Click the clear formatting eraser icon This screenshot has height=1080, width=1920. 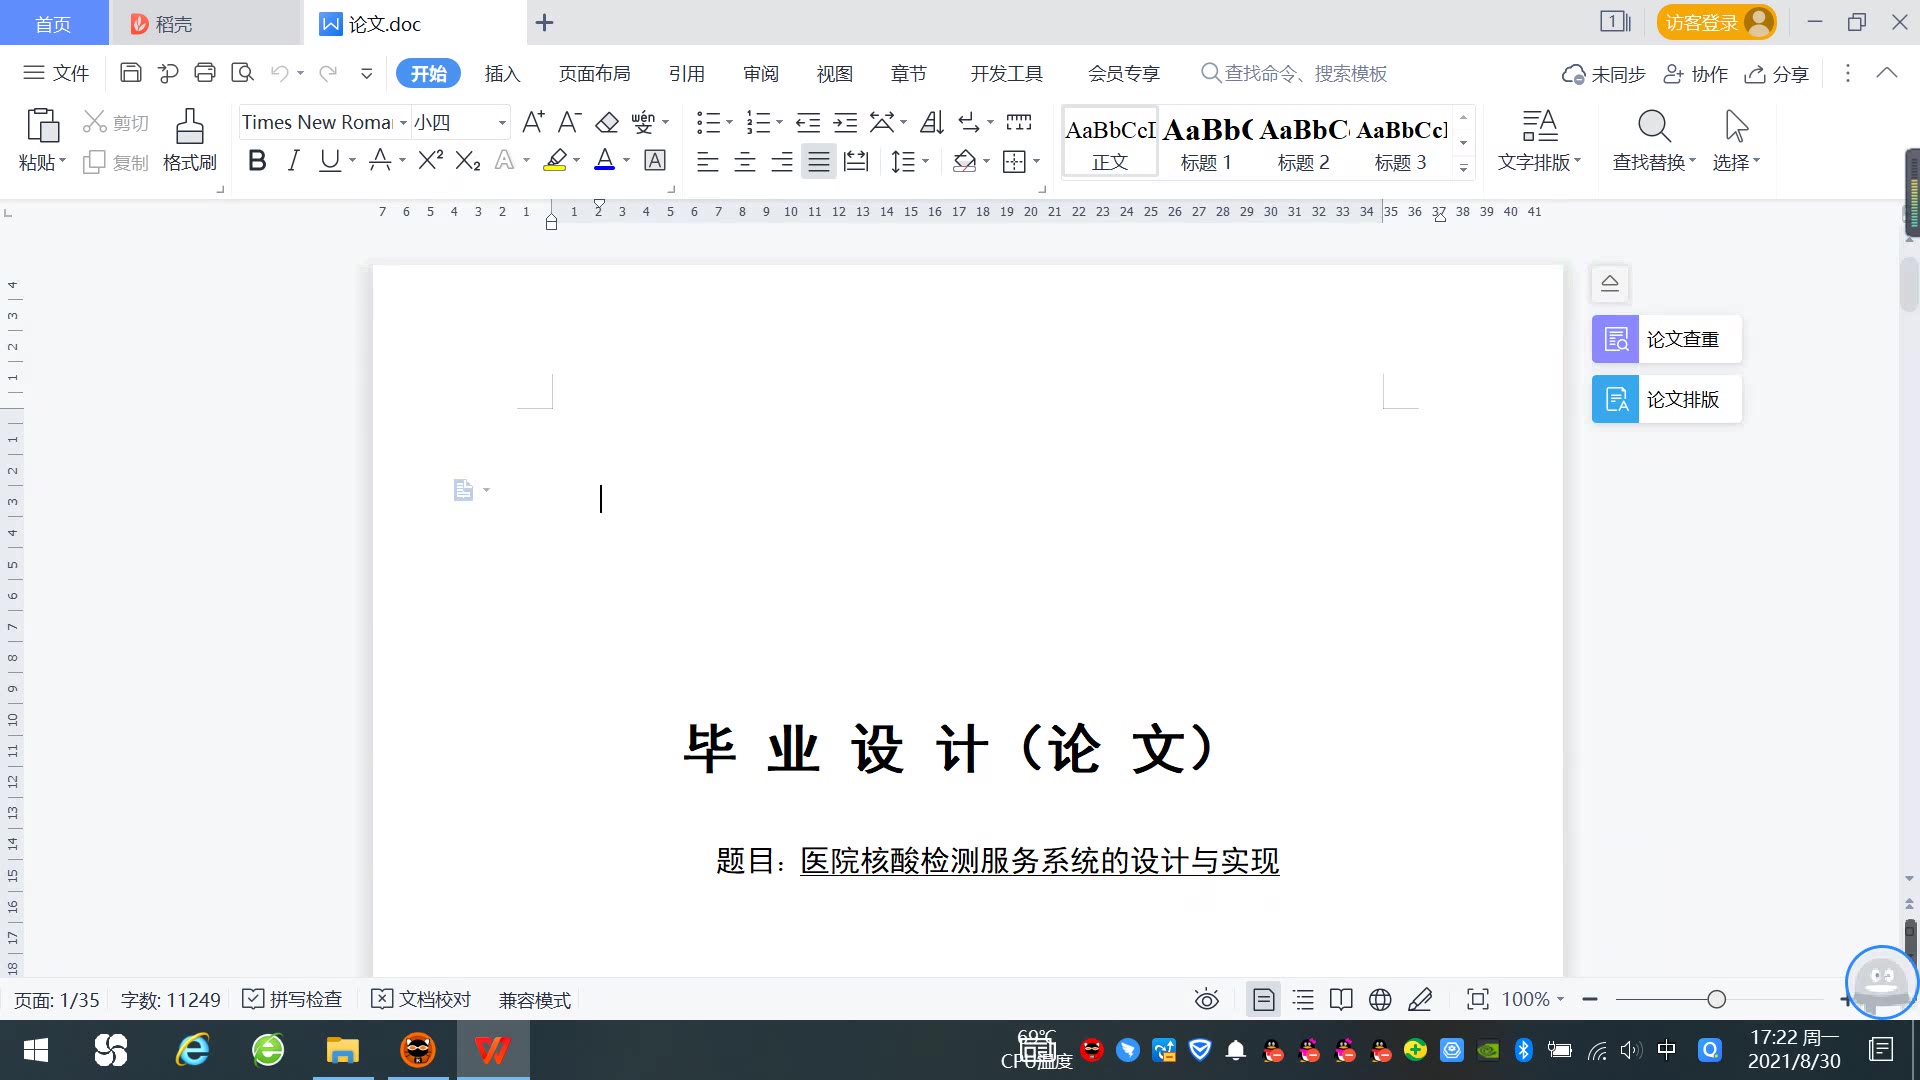click(607, 122)
